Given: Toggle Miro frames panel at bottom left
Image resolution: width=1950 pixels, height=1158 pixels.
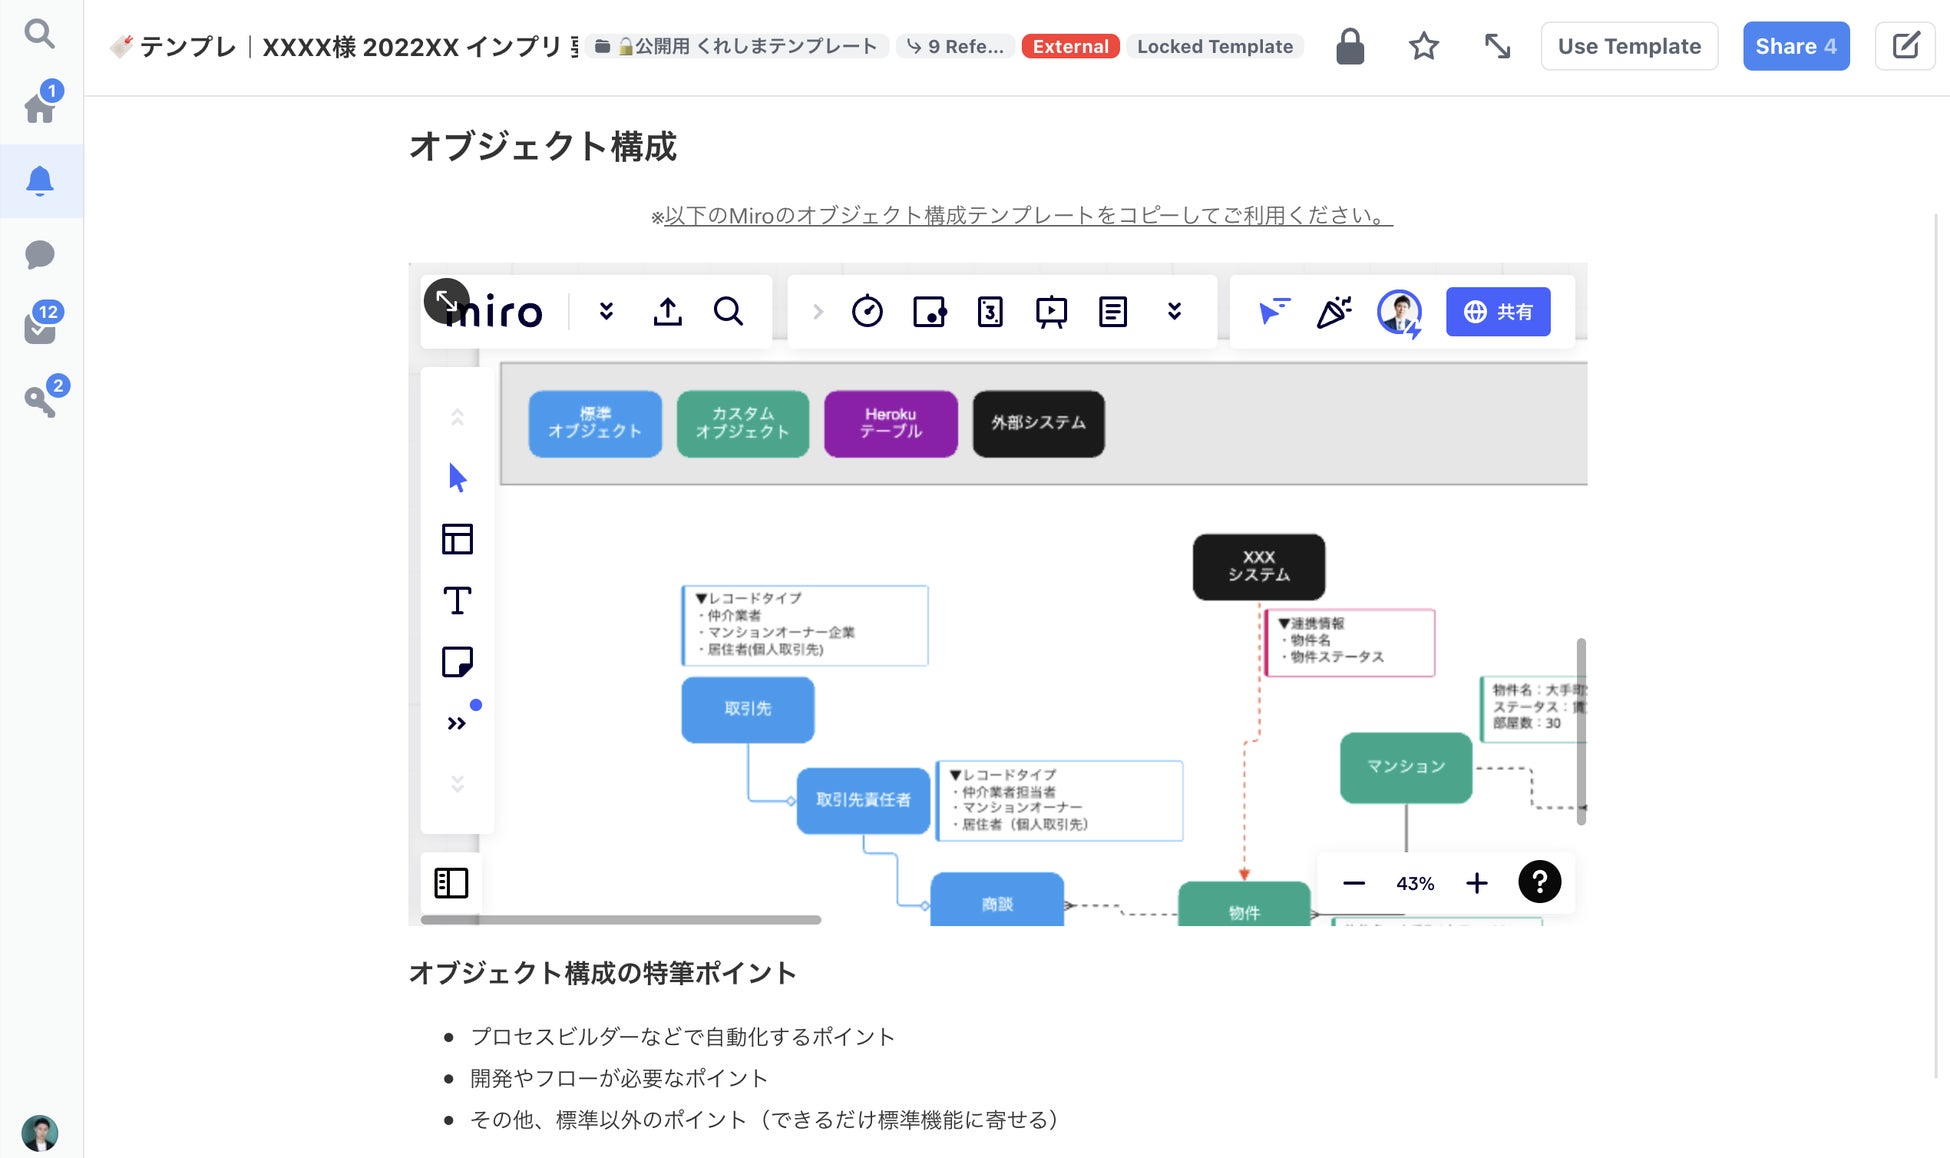Looking at the screenshot, I should pyautogui.click(x=451, y=883).
